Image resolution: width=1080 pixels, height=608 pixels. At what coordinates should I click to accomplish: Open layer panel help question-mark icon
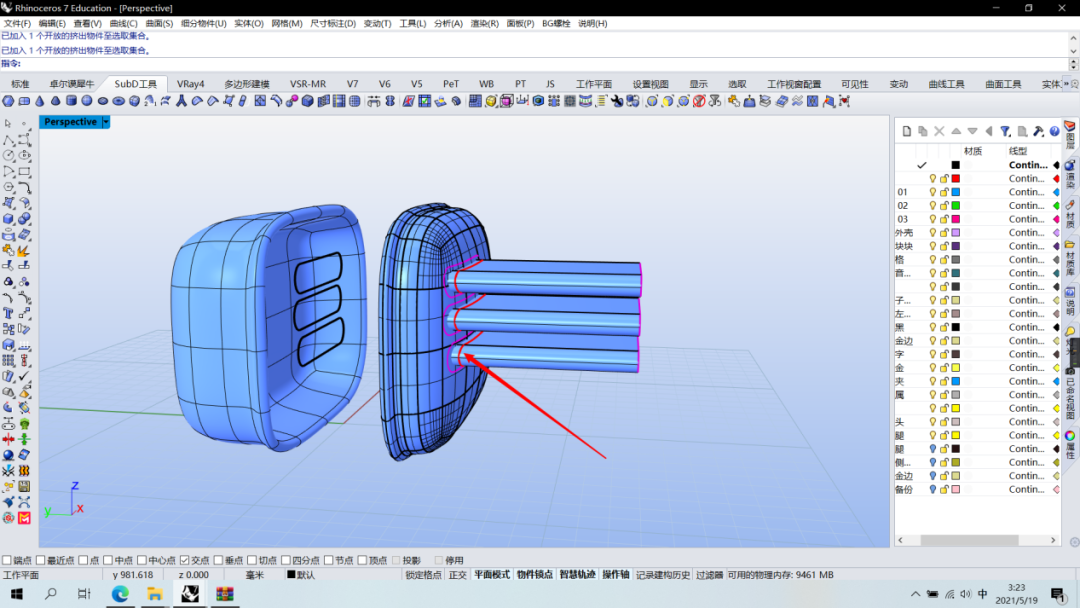click(x=1055, y=132)
